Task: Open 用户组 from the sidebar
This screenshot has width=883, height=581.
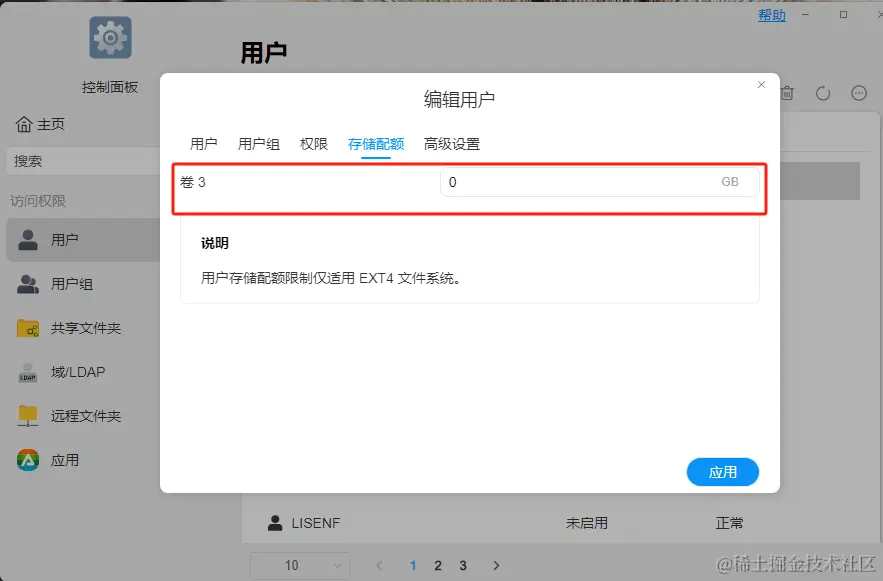Action: 28,284
